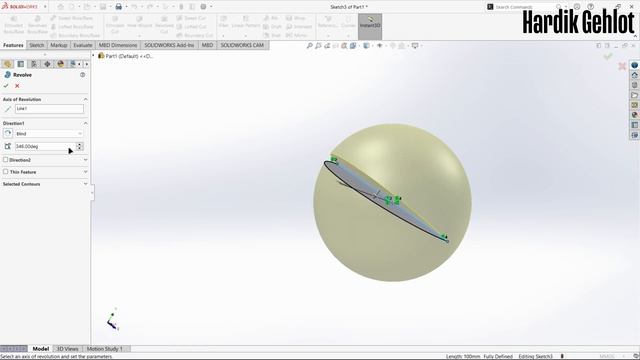Open the 3D Views bottom tab
This screenshot has height=360, width=640.
tap(67, 349)
